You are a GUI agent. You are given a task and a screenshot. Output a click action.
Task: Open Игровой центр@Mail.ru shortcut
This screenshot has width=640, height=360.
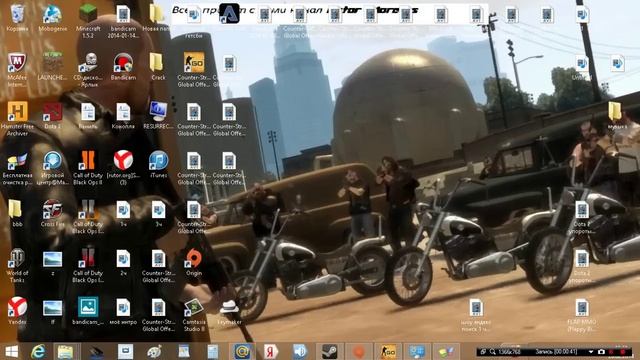53,167
